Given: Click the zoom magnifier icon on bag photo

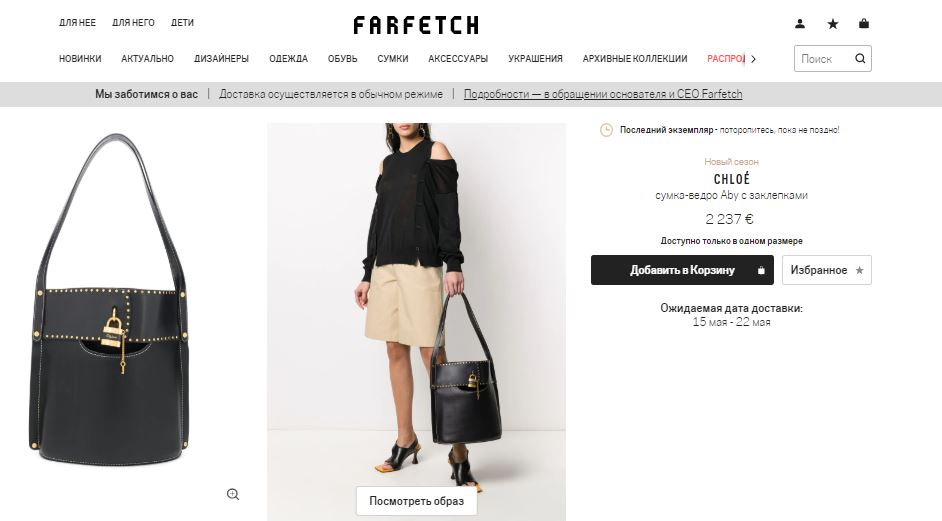Looking at the screenshot, I should [x=233, y=494].
